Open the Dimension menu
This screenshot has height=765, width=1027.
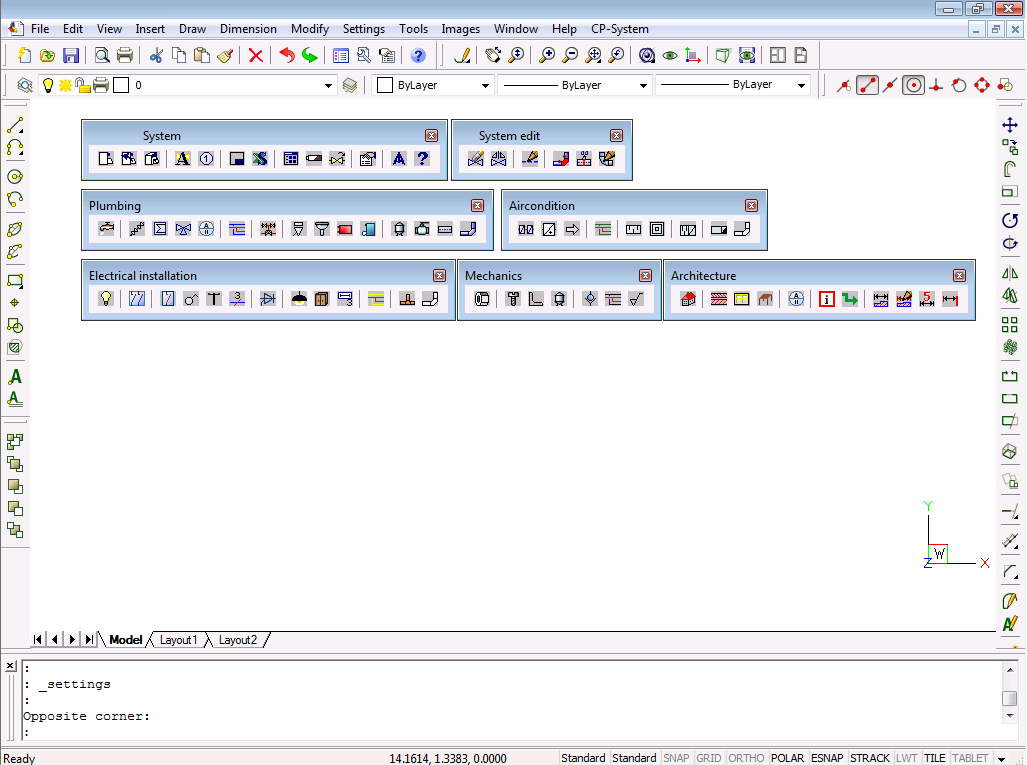(x=248, y=29)
